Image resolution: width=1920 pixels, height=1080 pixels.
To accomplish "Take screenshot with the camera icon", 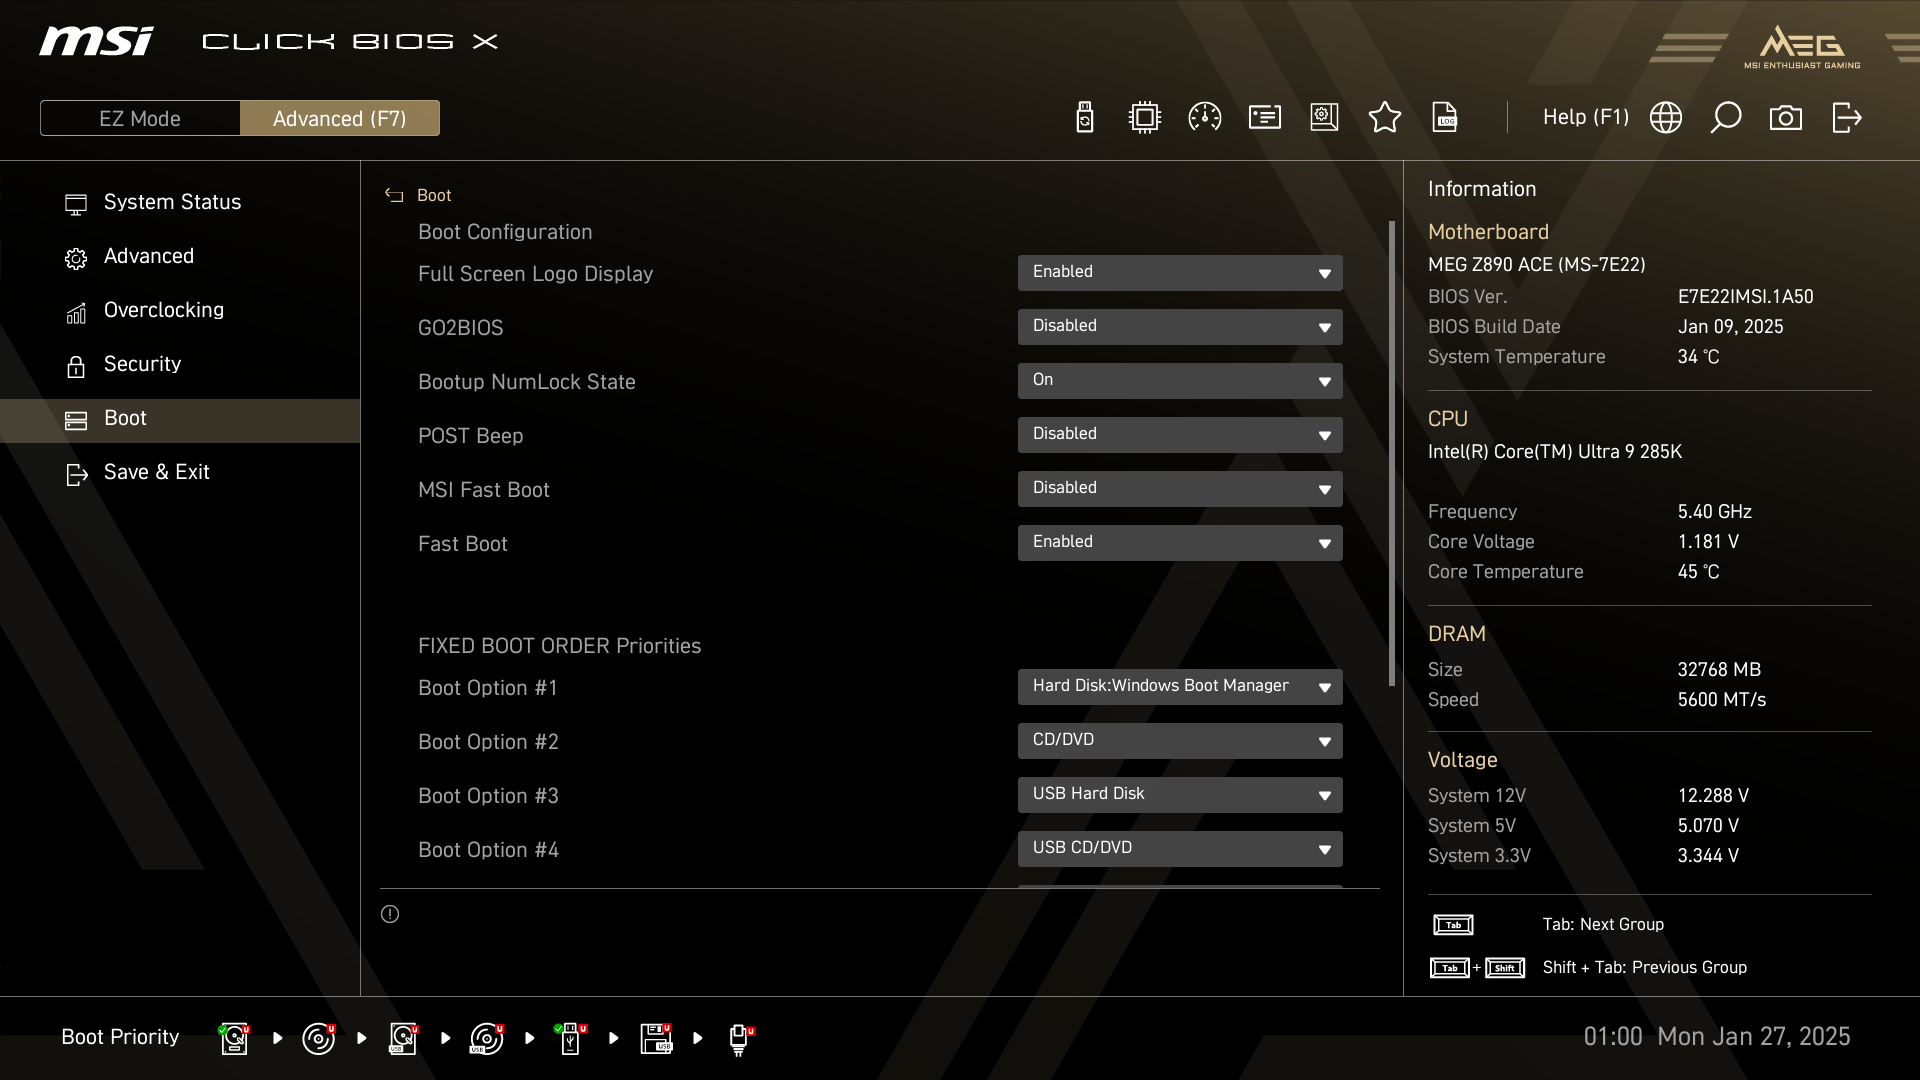I will (1785, 118).
